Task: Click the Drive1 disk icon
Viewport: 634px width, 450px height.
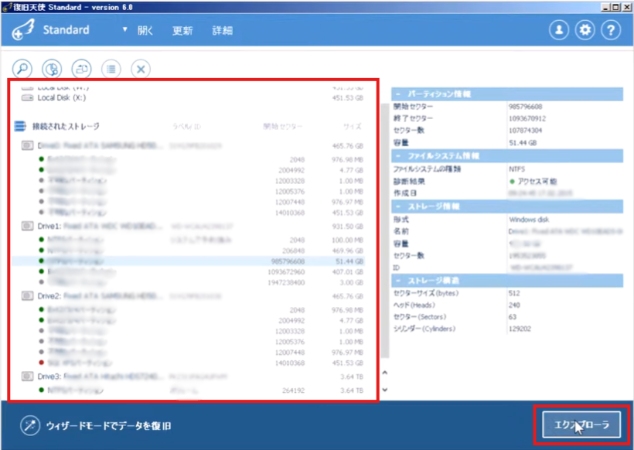Action: pos(27,226)
